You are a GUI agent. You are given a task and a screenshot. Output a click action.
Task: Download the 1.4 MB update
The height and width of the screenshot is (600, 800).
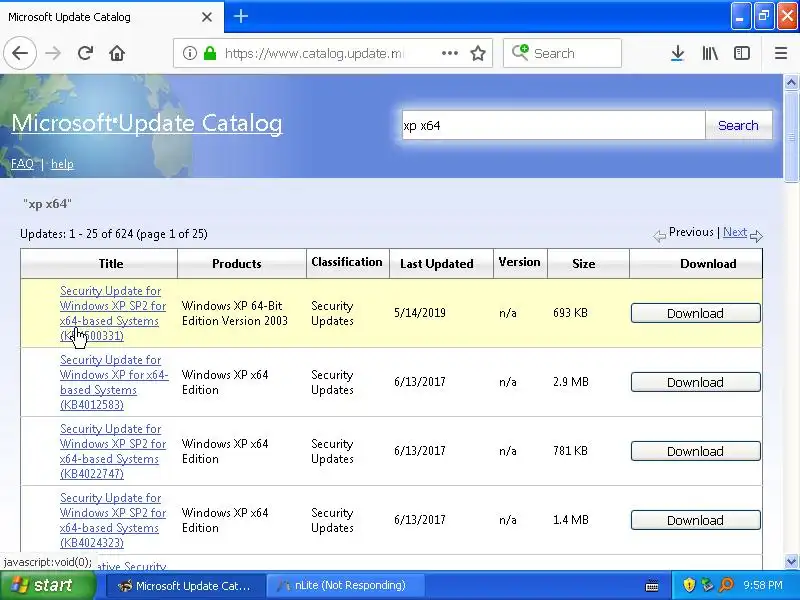695,520
